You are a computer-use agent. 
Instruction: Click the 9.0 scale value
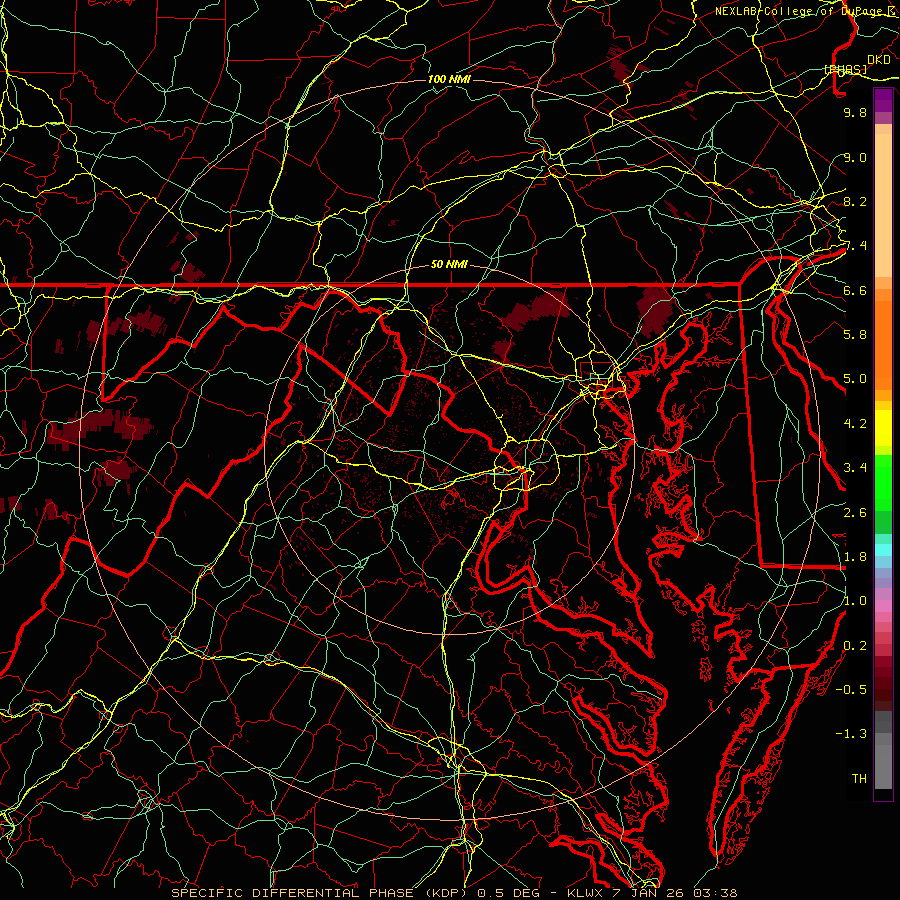tap(855, 157)
